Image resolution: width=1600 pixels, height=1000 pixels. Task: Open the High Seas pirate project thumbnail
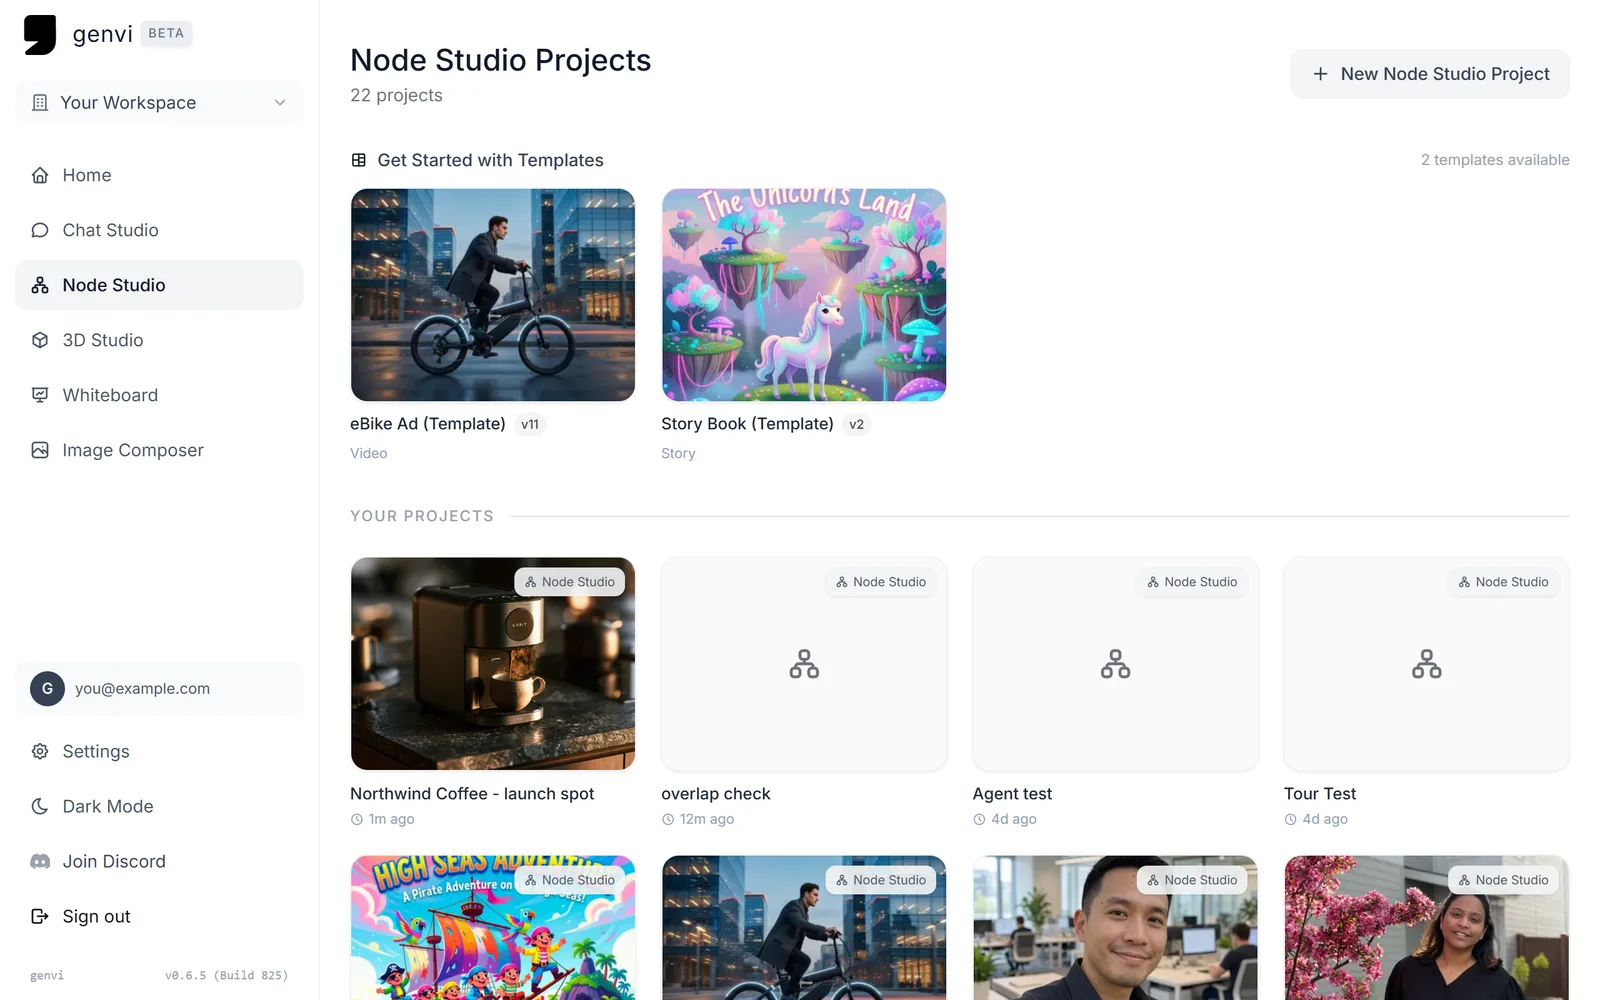click(x=493, y=928)
